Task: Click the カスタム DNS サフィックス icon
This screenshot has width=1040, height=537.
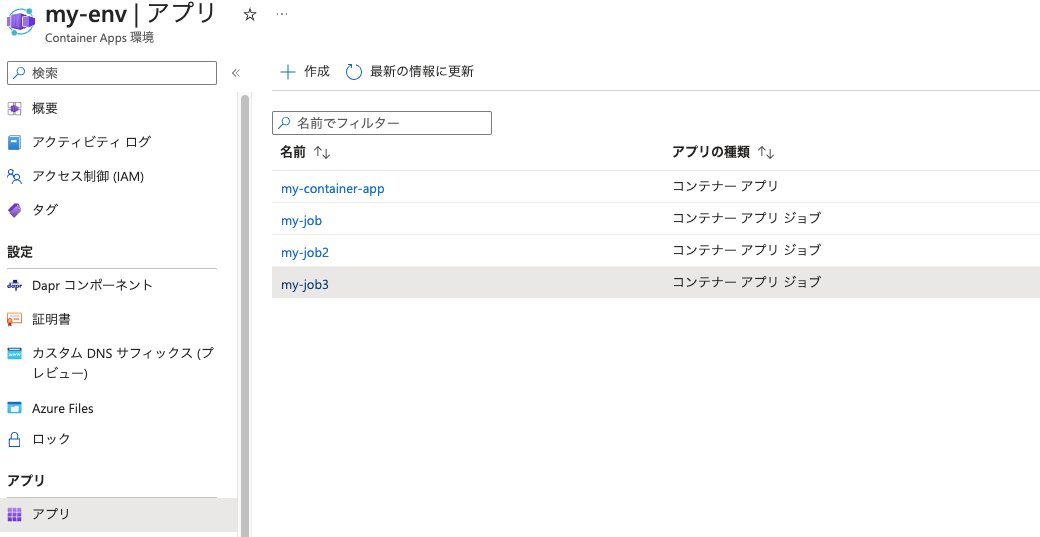Action: click(14, 353)
